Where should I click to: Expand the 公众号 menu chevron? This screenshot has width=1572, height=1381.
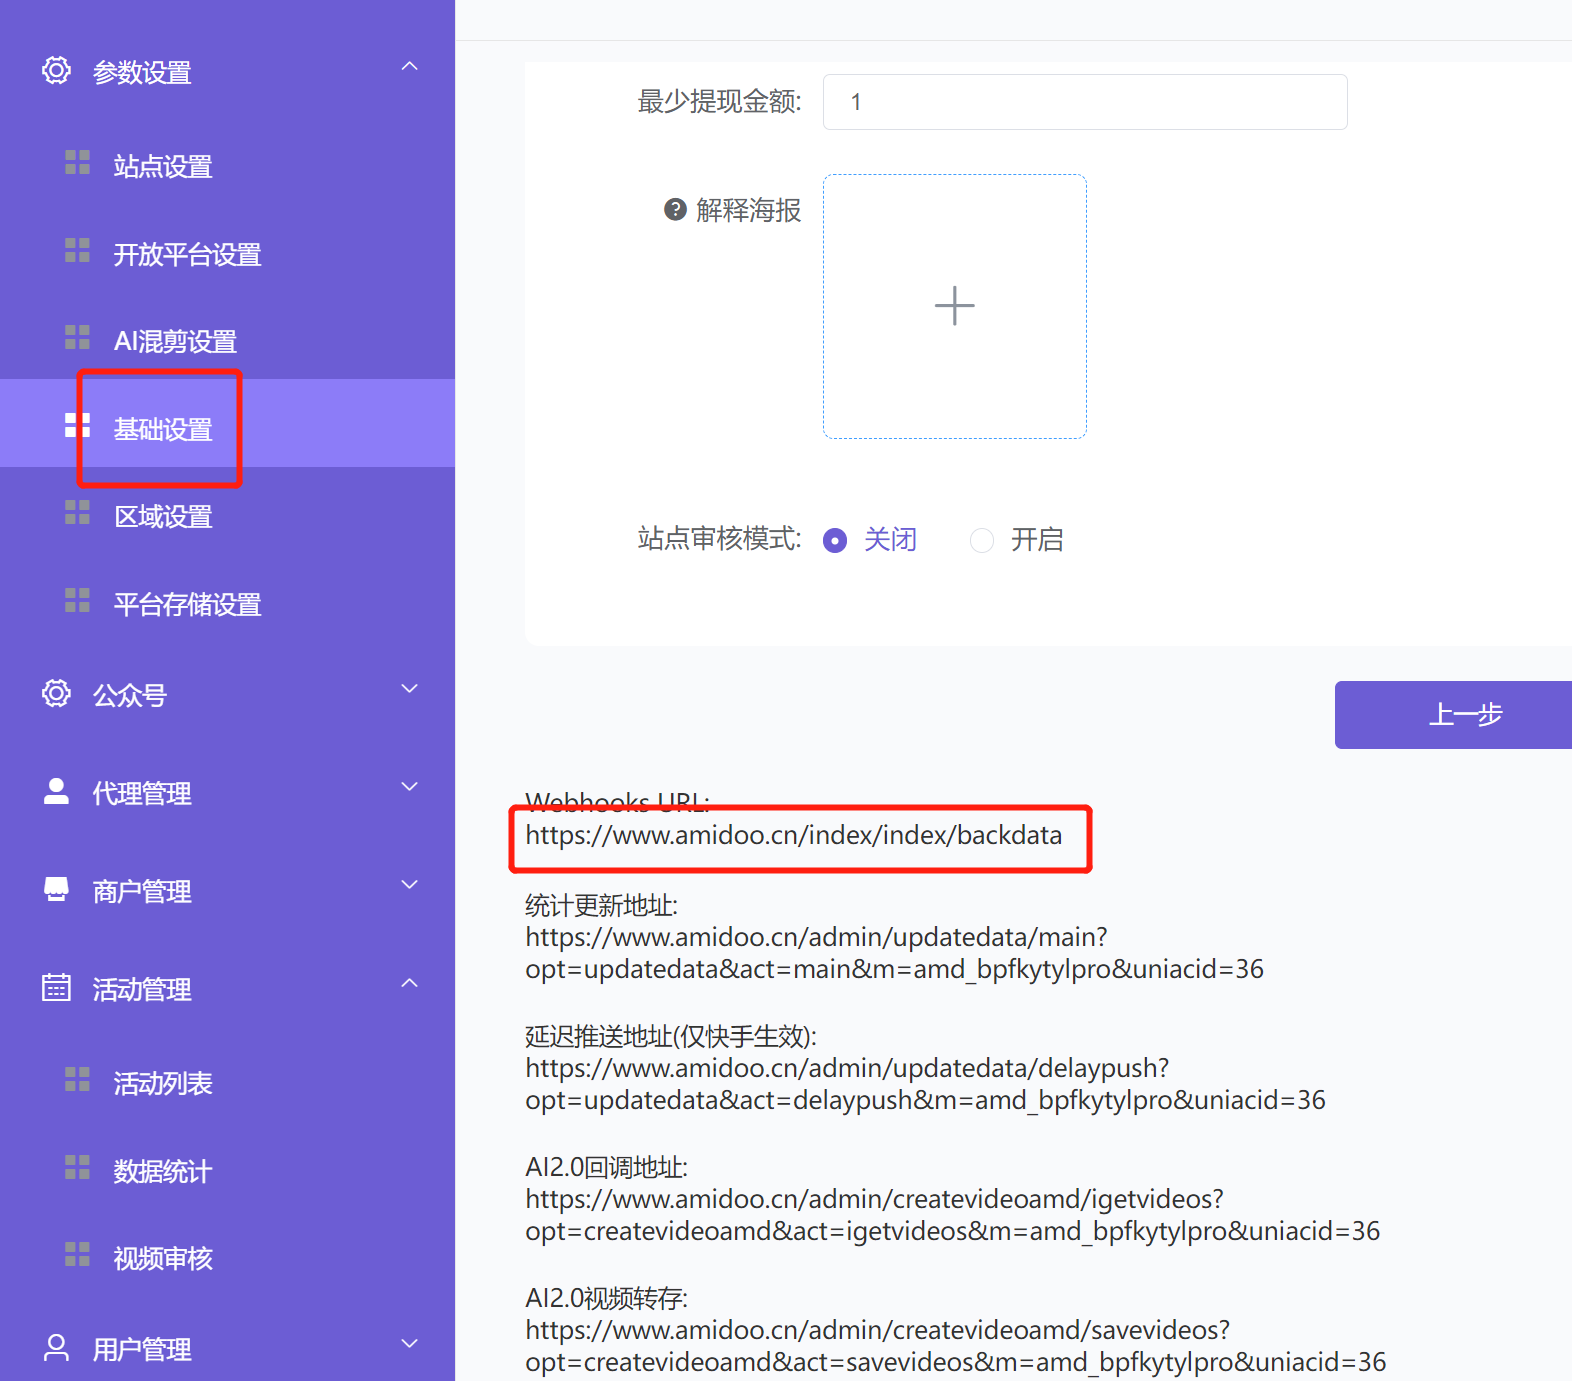click(x=409, y=689)
